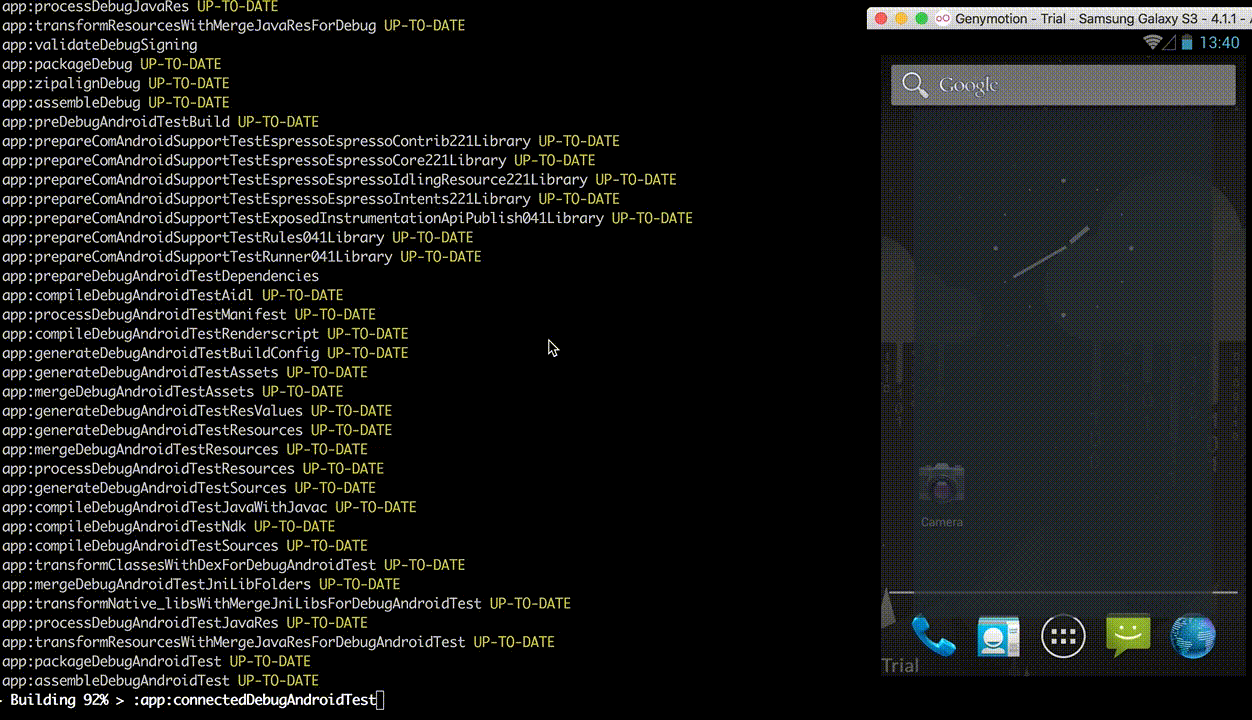1252x720 pixels.
Task: Click the app:packageDebug line in terminal
Action: tap(112, 64)
